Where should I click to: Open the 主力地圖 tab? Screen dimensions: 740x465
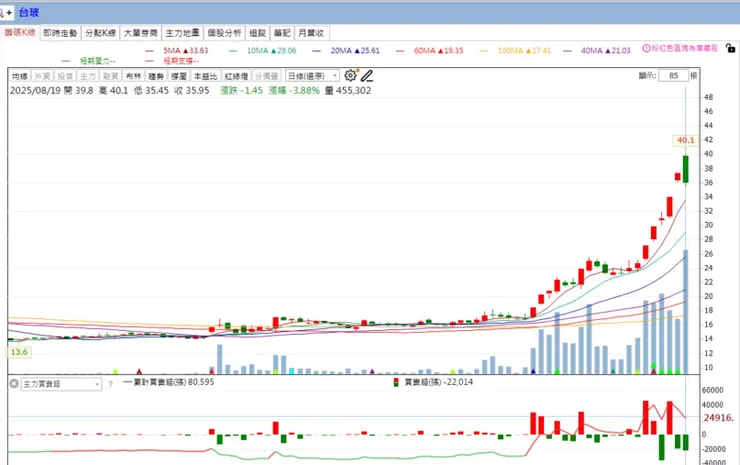tap(182, 33)
